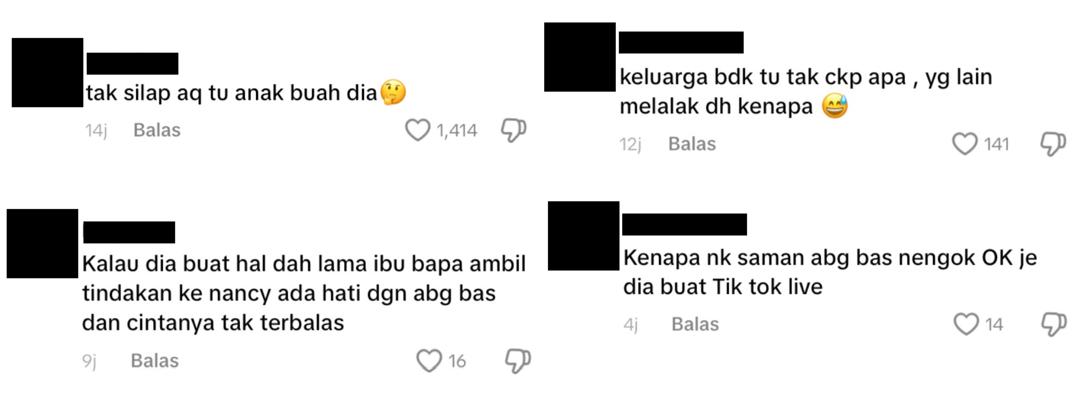Dislike the comment with 14 likes
The width and height of the screenshot is (1080, 404).
point(1053,324)
